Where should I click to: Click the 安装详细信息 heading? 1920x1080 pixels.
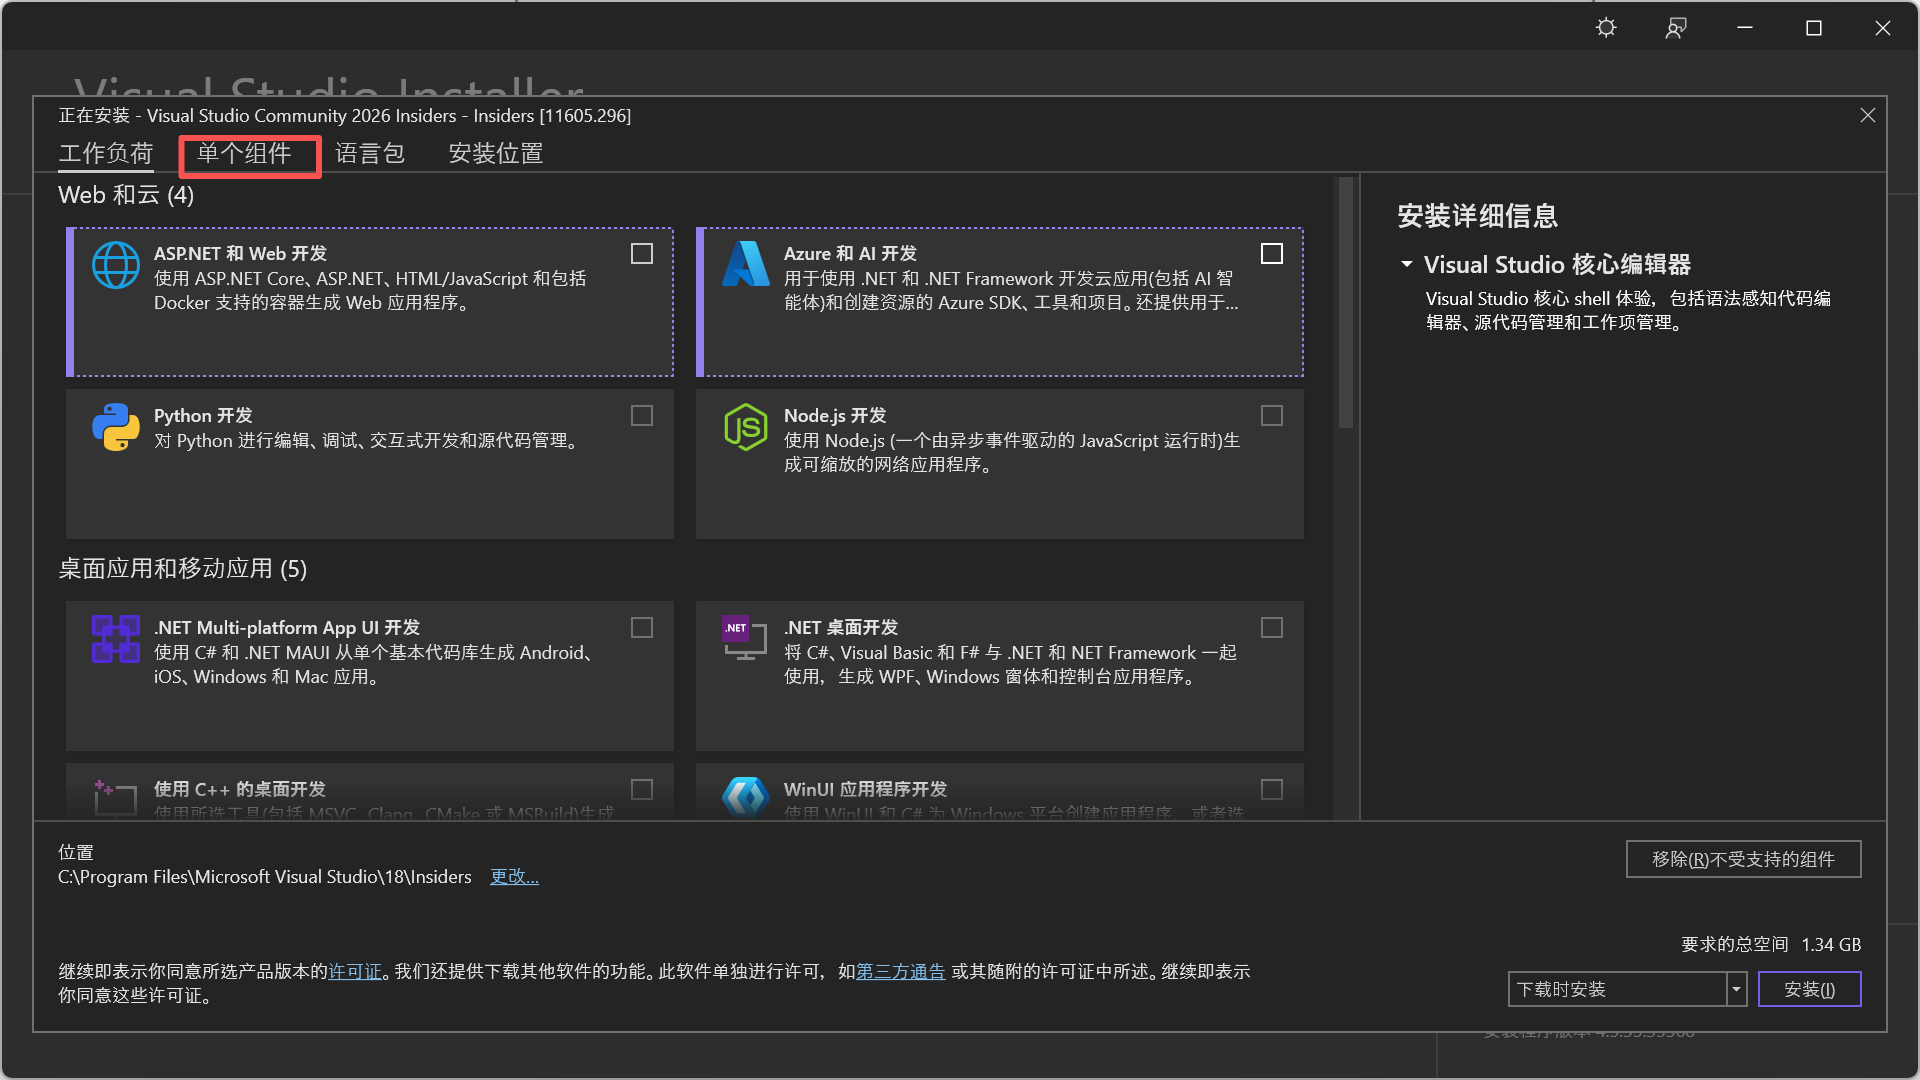(x=1477, y=216)
